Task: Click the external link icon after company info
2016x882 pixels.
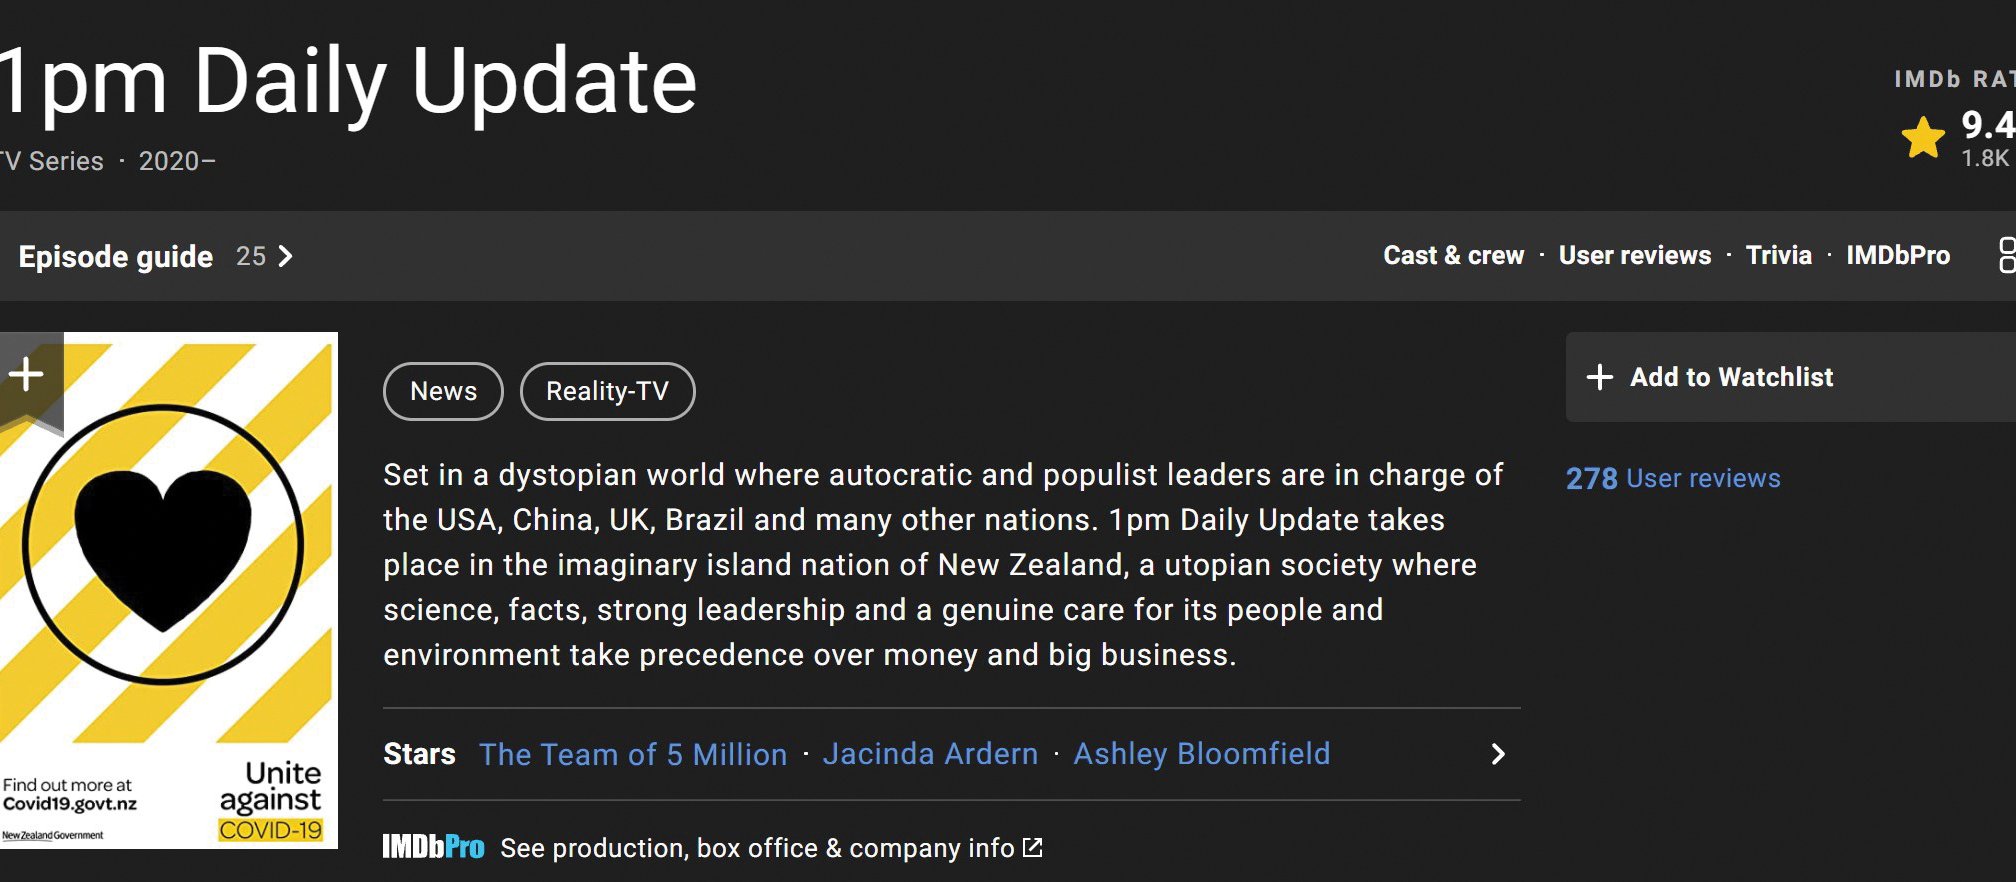Action: (x=1033, y=847)
